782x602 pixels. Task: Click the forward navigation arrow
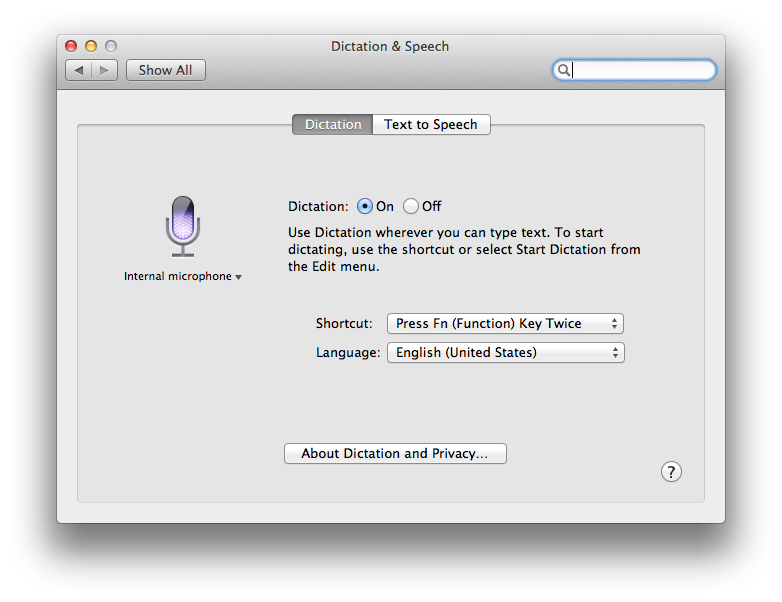point(105,70)
